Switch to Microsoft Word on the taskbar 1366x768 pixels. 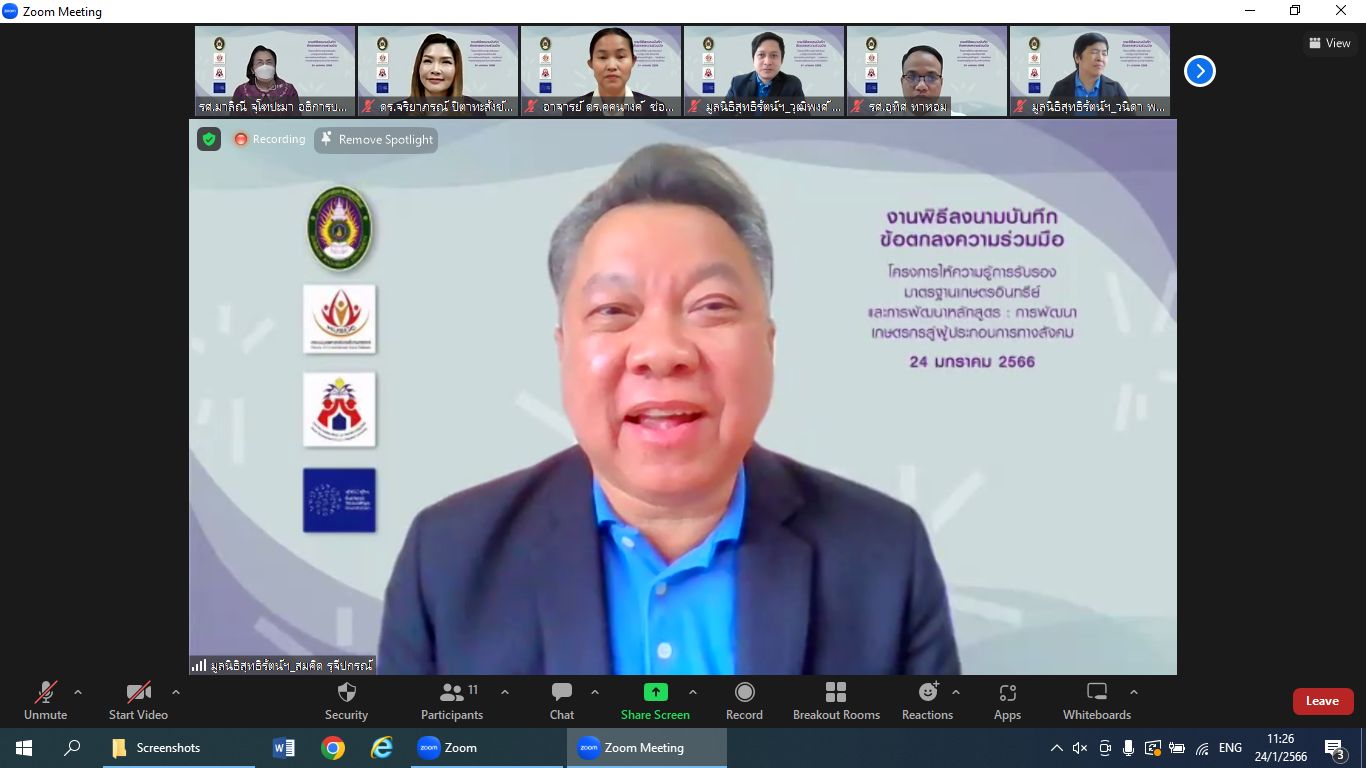click(x=284, y=748)
